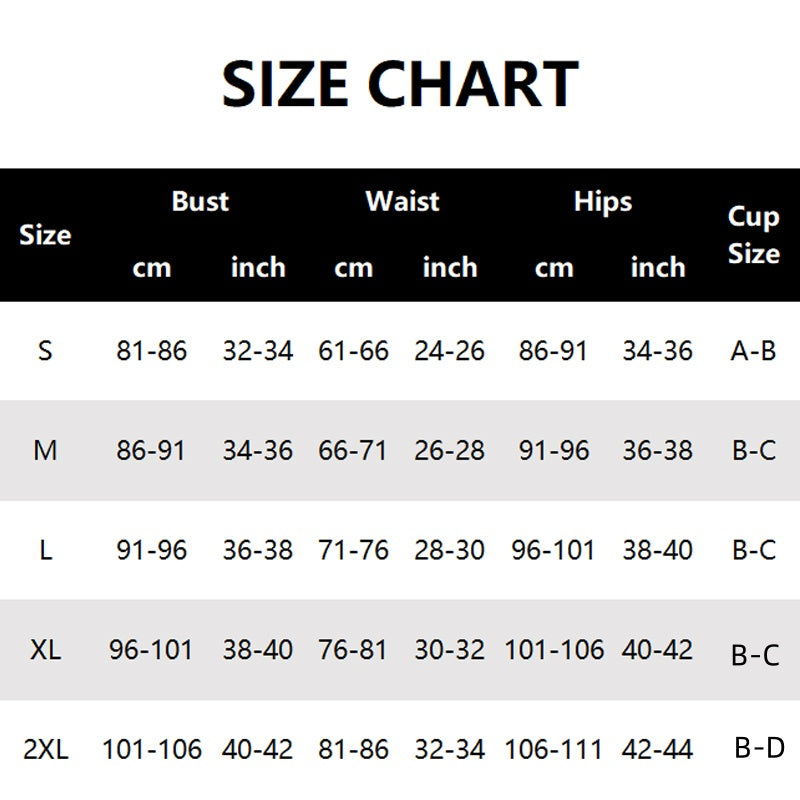Click the SIZE CHART title
Screen dimensions: 800x800
click(401, 84)
